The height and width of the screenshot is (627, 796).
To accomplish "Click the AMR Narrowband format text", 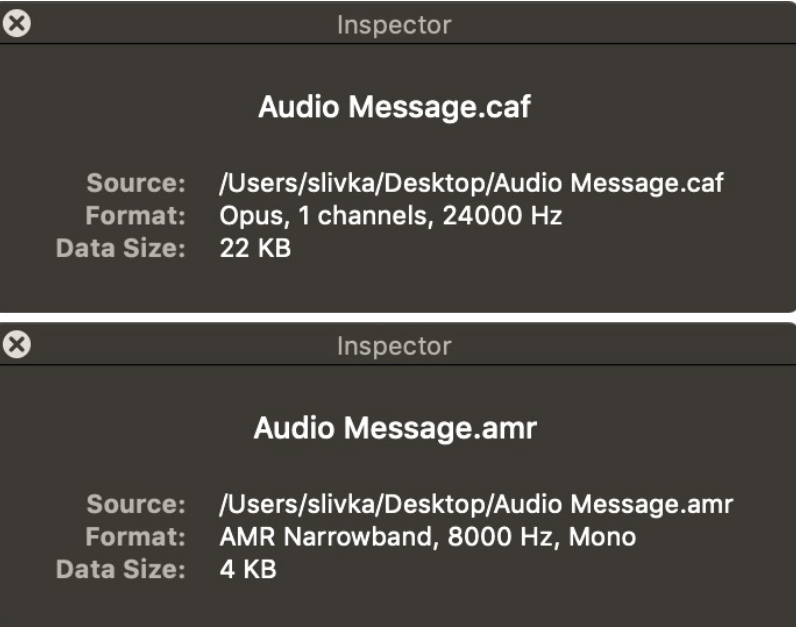I will tap(427, 537).
